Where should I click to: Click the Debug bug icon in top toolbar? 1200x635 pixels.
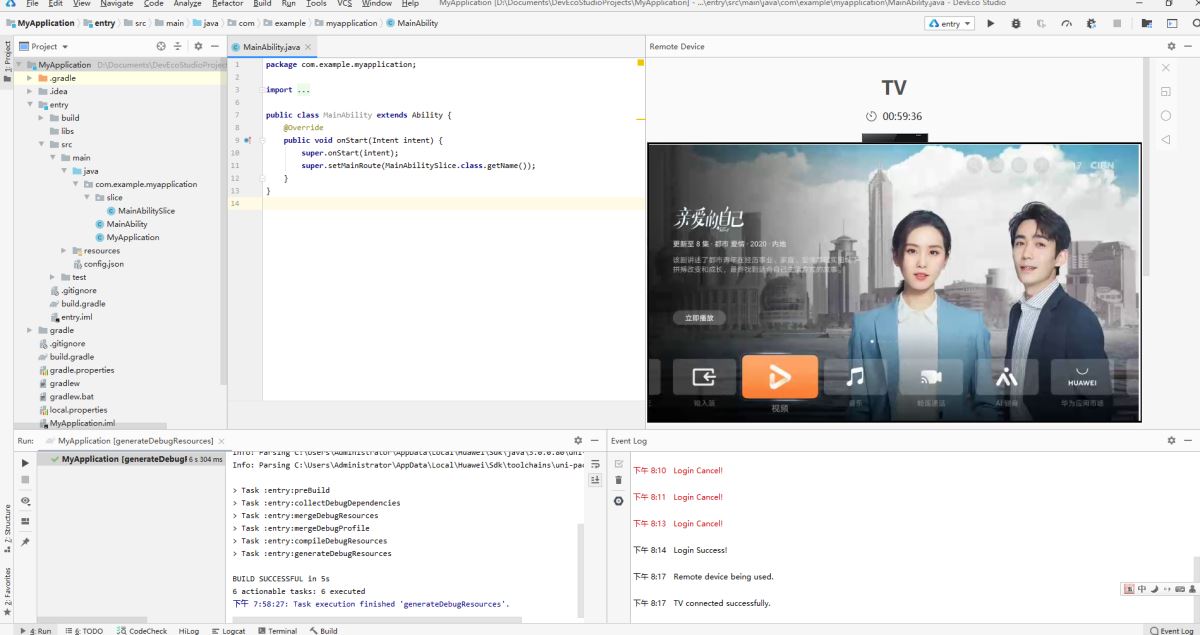pos(1016,23)
